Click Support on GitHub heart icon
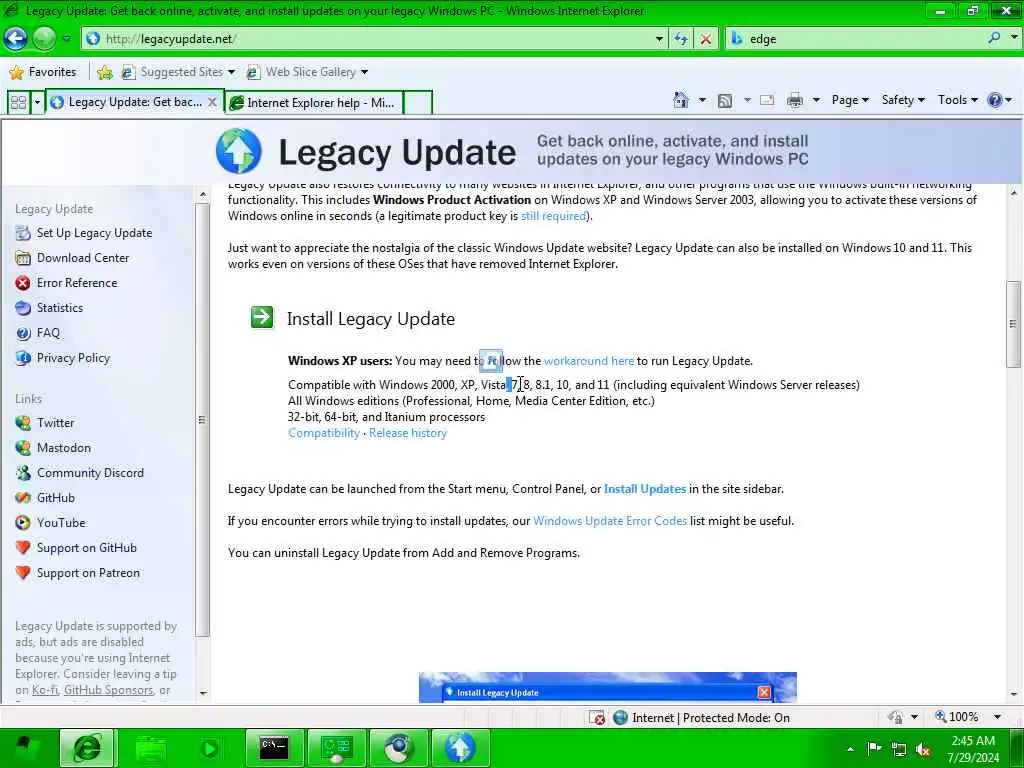 point(23,547)
